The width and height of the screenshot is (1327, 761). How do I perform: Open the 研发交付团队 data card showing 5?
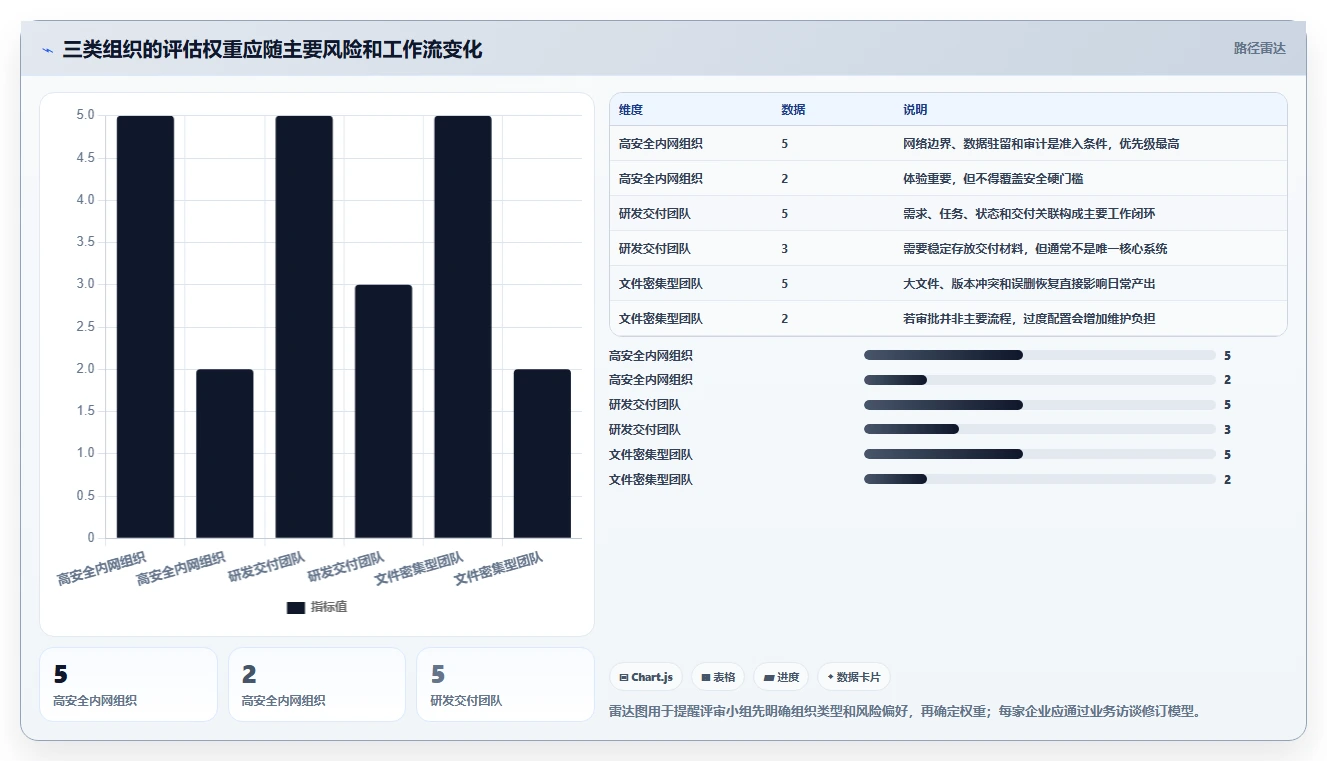505,684
